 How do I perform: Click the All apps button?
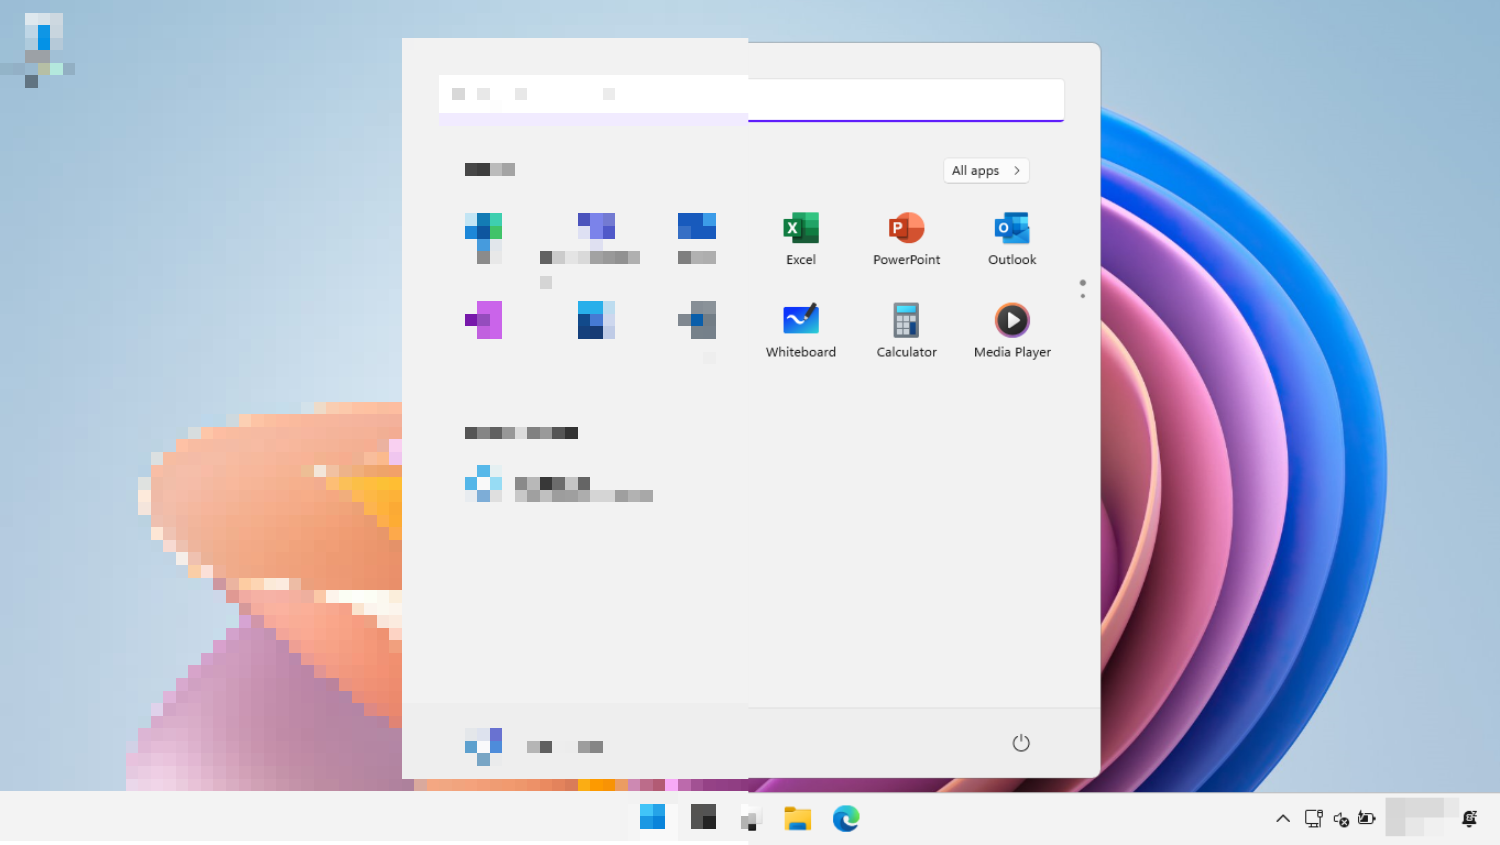click(x=986, y=171)
